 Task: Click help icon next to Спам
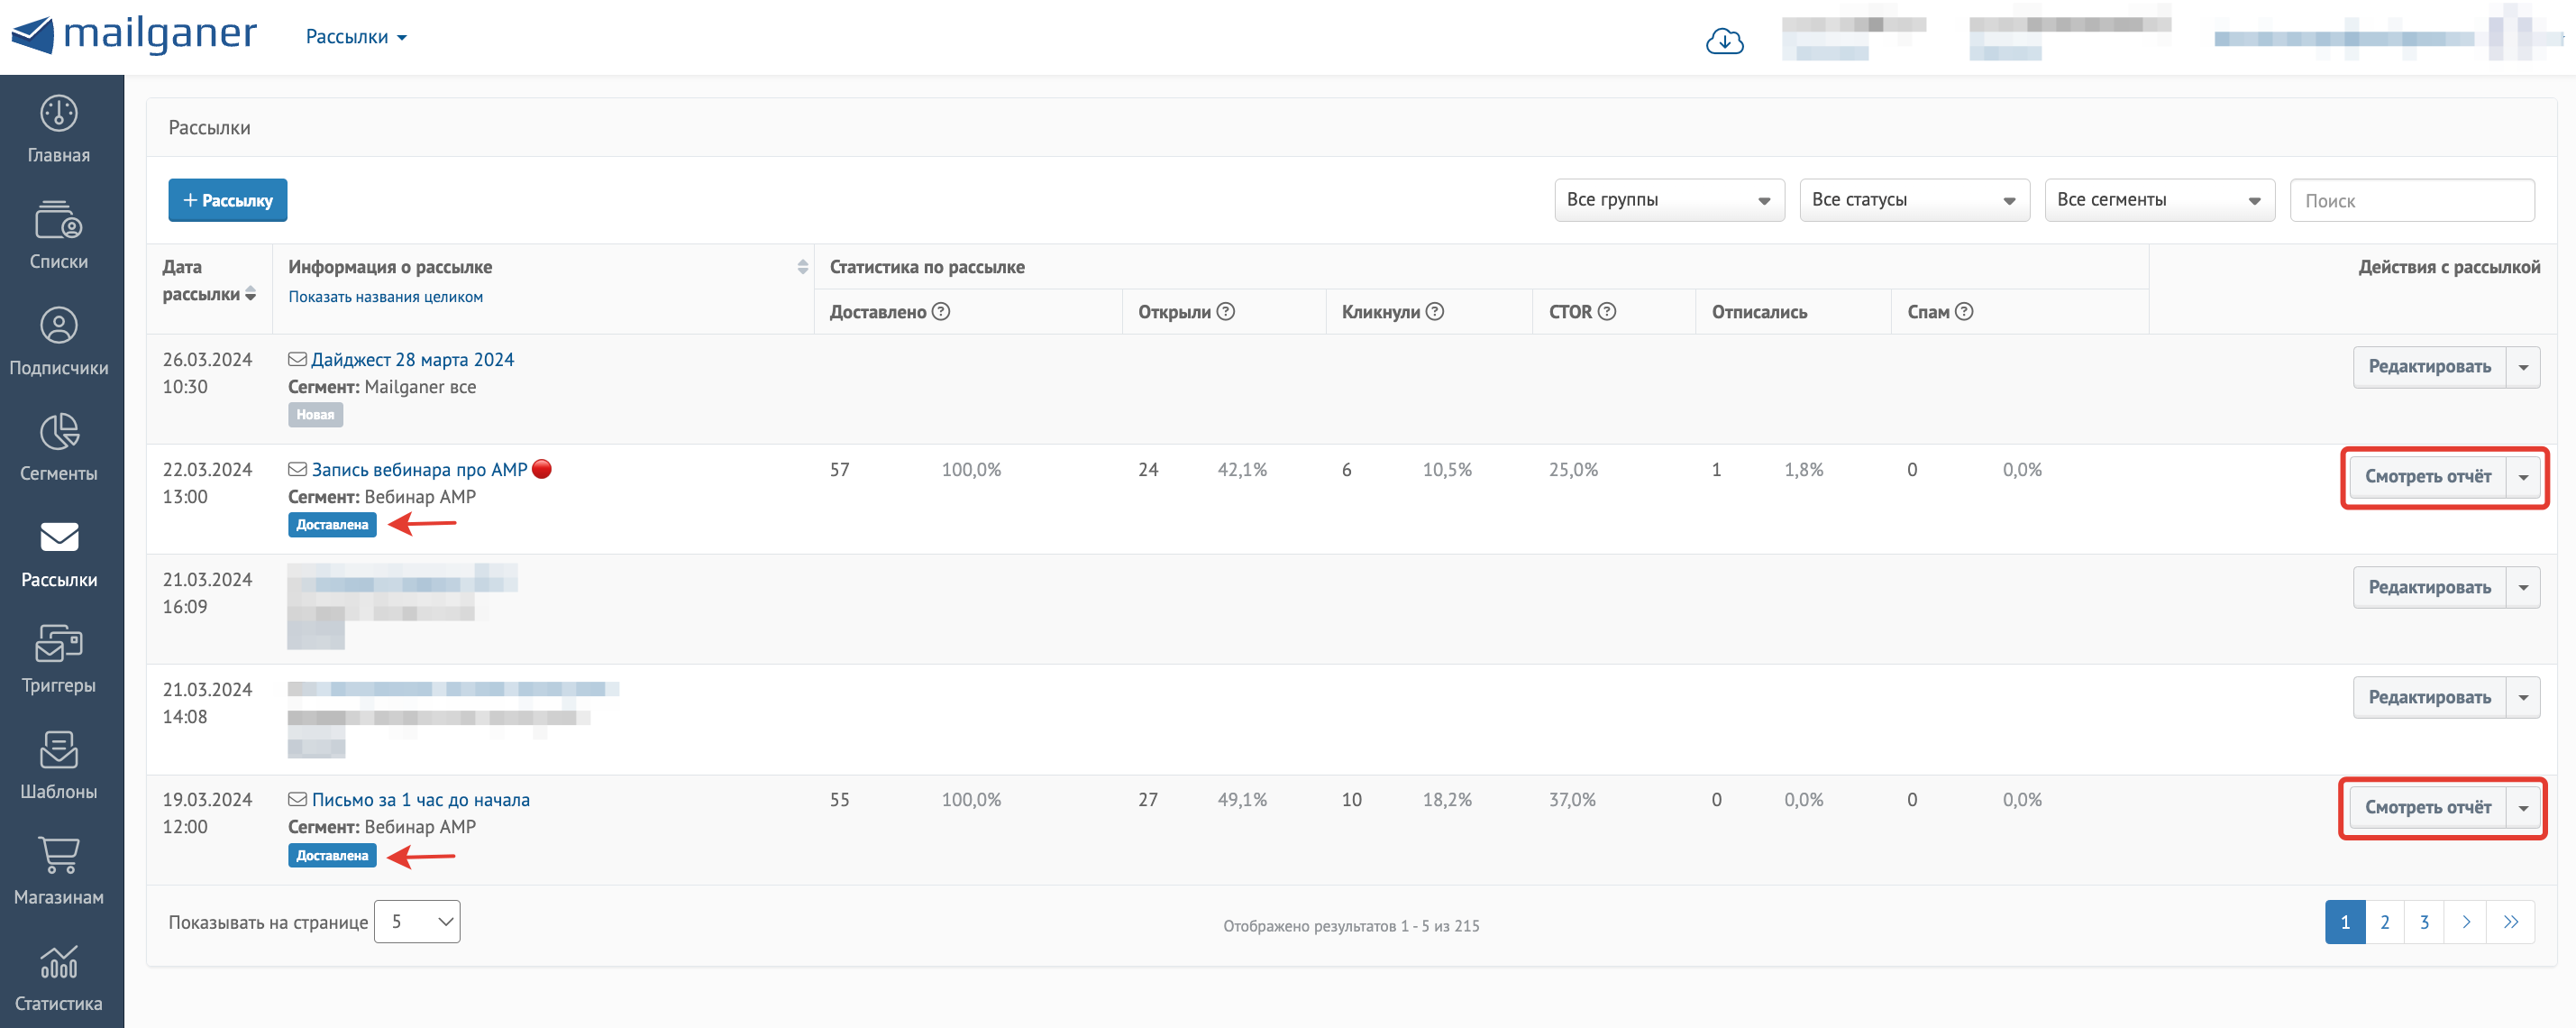1964,311
